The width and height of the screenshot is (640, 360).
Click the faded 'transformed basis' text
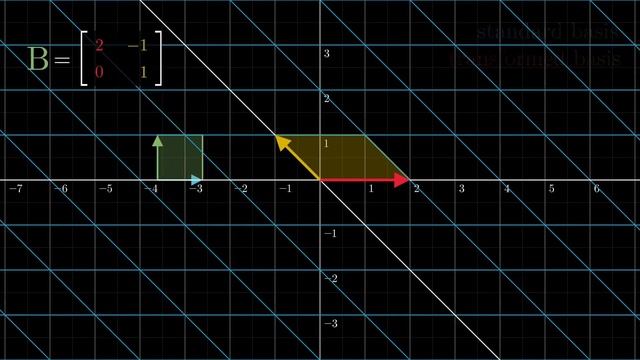(536, 59)
